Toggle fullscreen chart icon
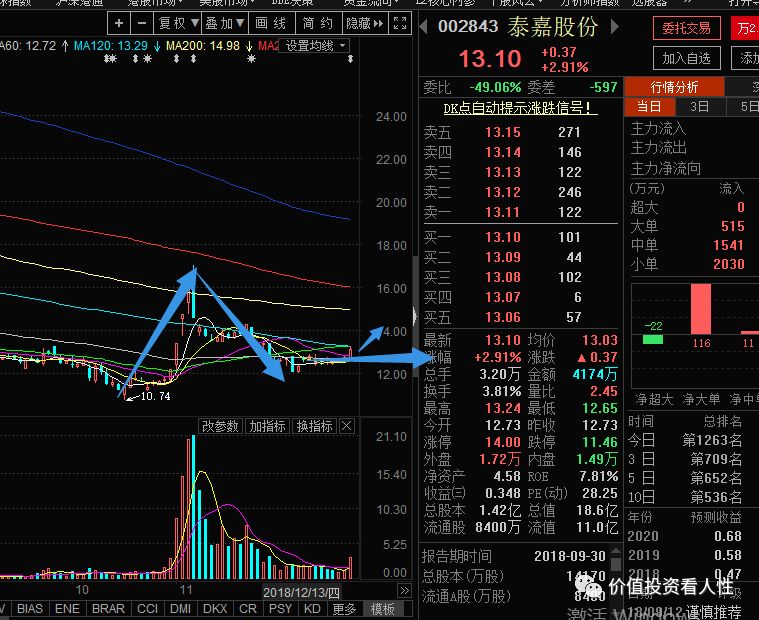Viewport: 759px width, 620px height. click(x=400, y=23)
